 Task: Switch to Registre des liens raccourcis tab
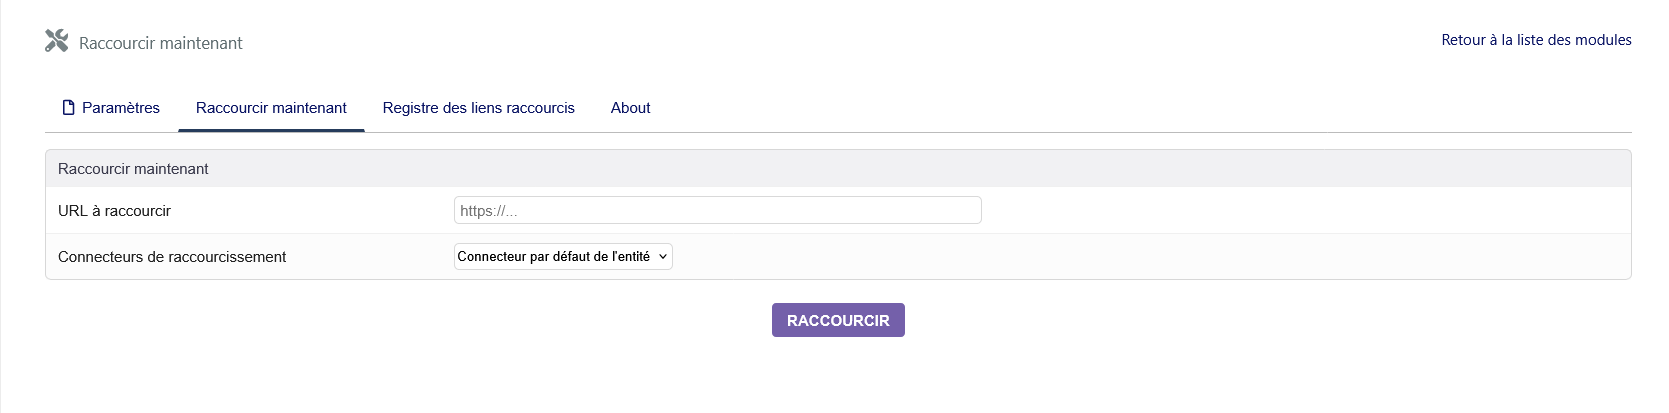[479, 108]
